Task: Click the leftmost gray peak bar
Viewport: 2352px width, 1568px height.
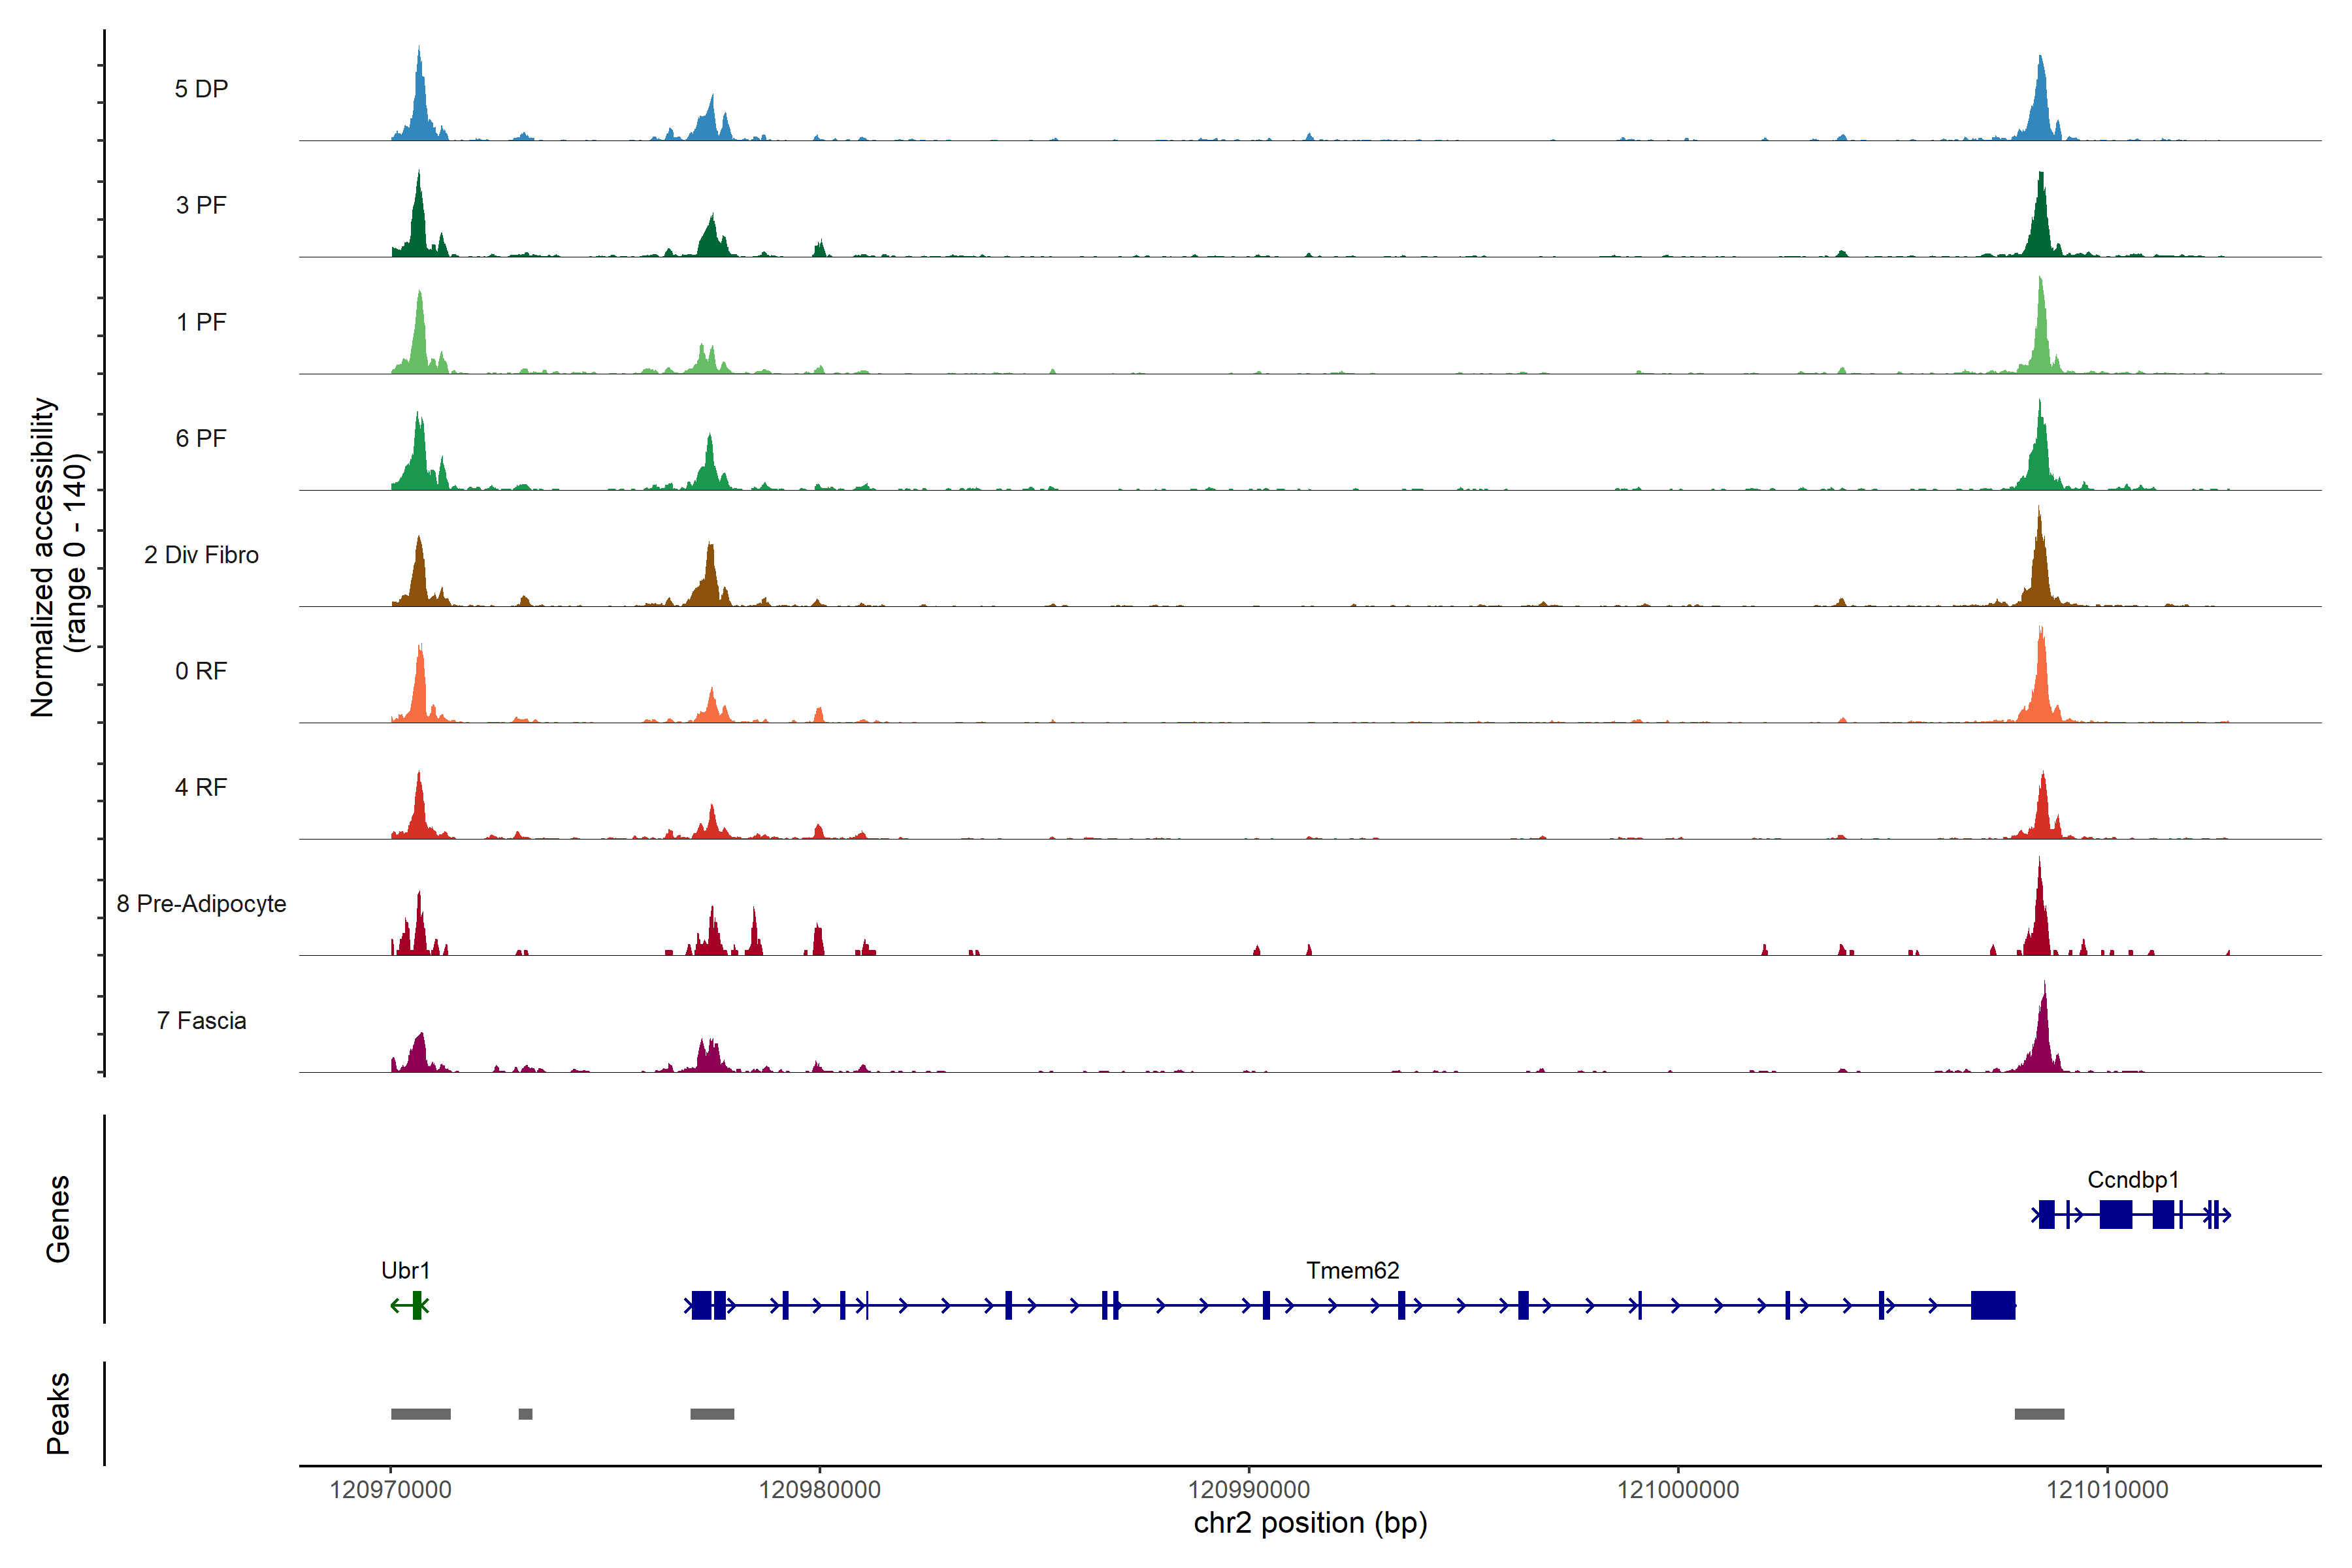Action: 420,1414
